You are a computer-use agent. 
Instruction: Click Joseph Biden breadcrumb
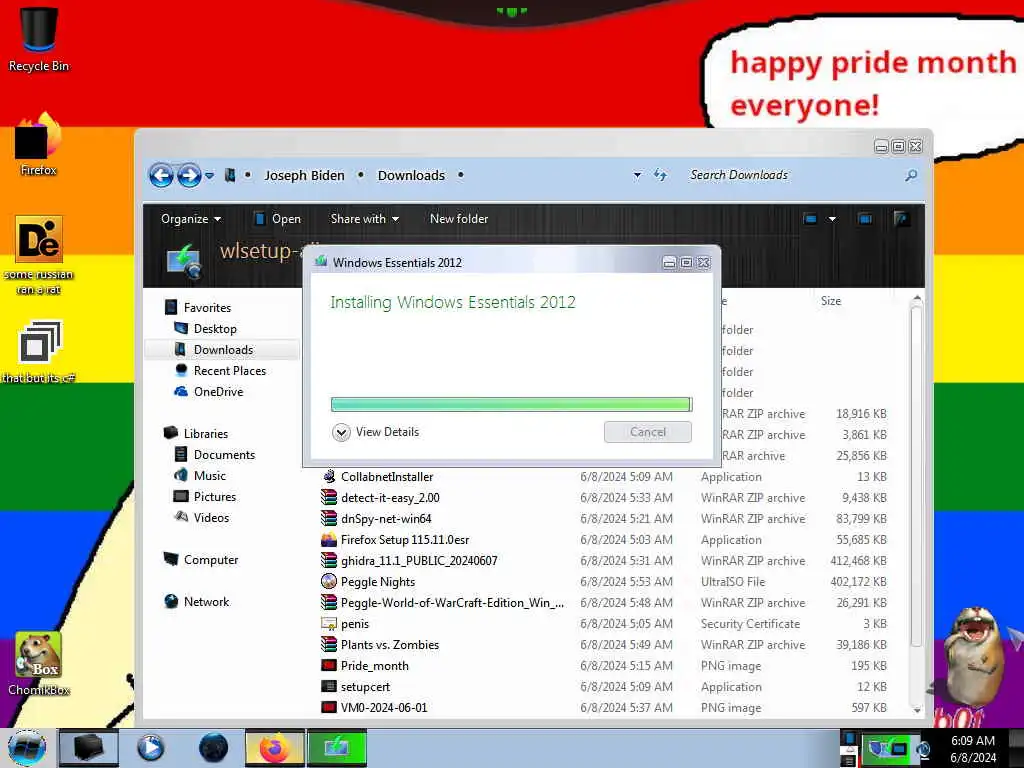(304, 175)
